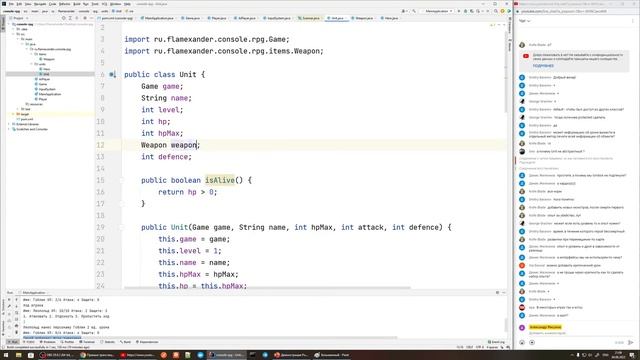Click the Build project hammer icon

[414, 11]
